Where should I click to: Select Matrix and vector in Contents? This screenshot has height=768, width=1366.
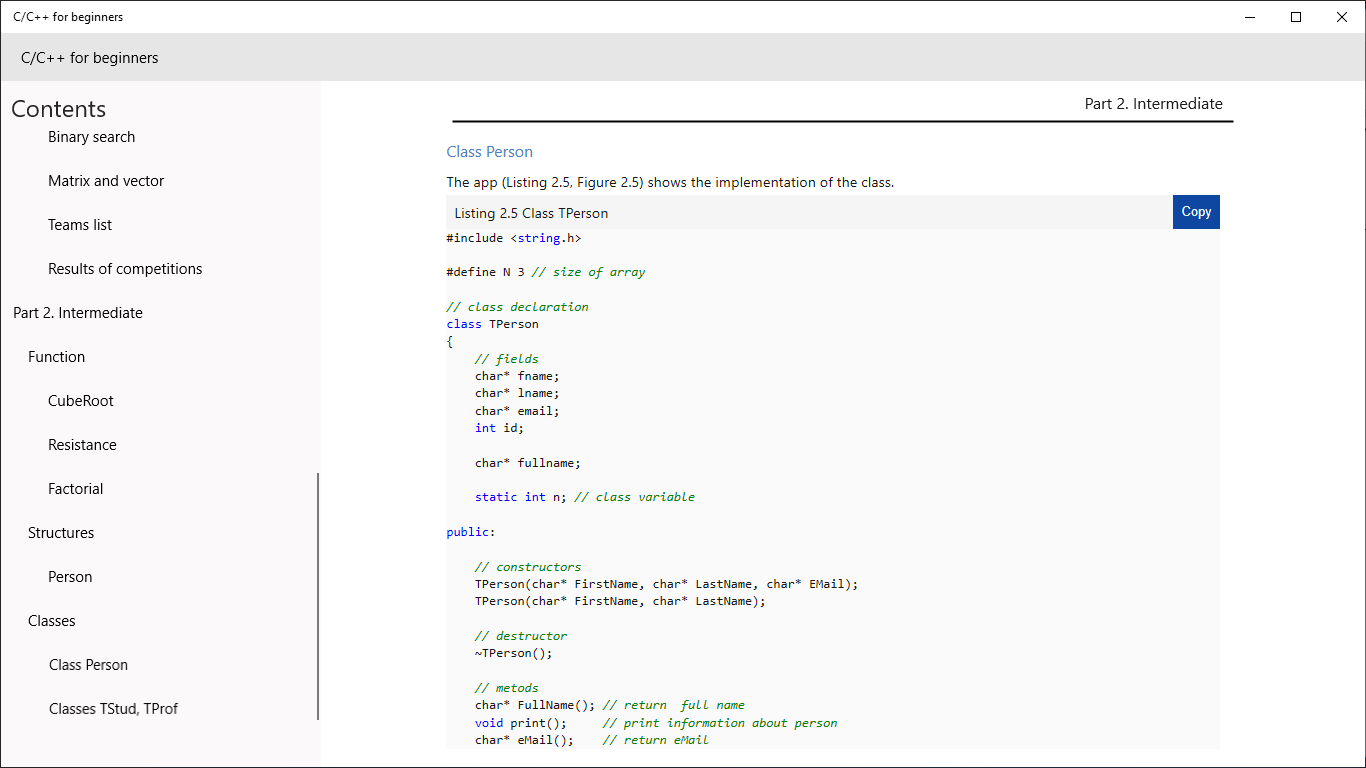tap(106, 180)
